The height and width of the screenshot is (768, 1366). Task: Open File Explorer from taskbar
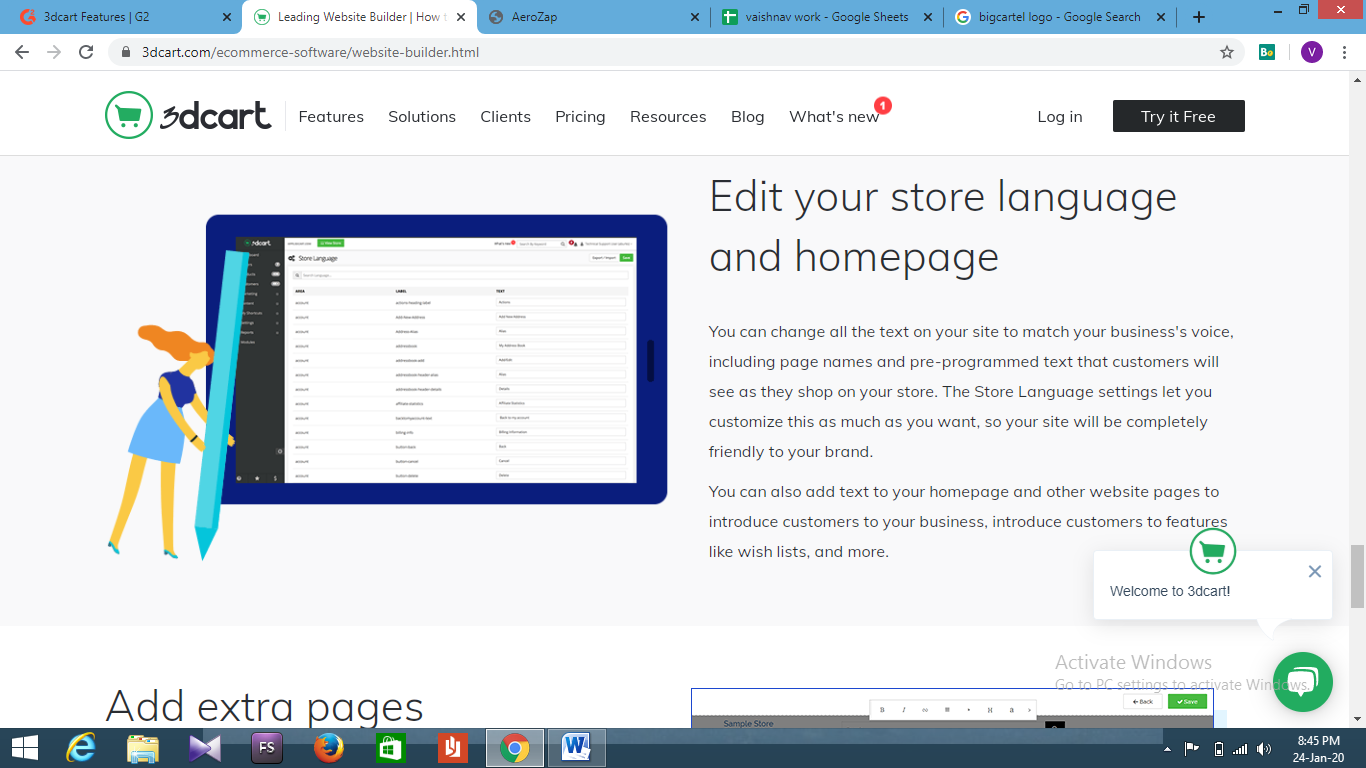tap(143, 748)
